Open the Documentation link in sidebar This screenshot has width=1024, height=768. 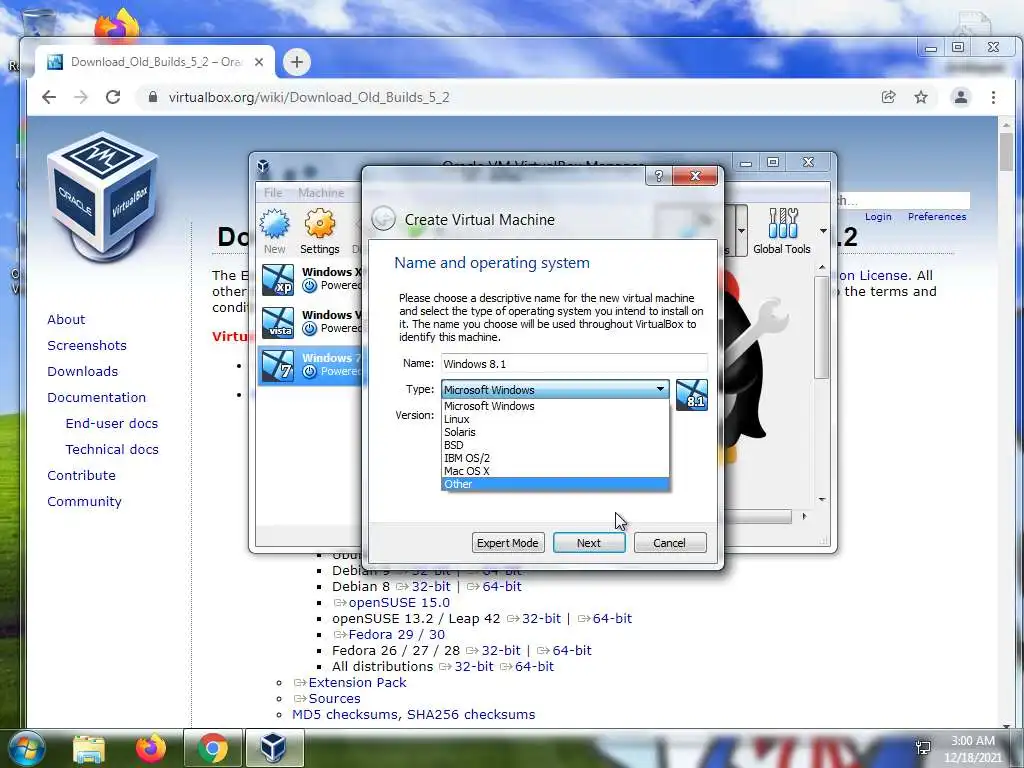[97, 397]
